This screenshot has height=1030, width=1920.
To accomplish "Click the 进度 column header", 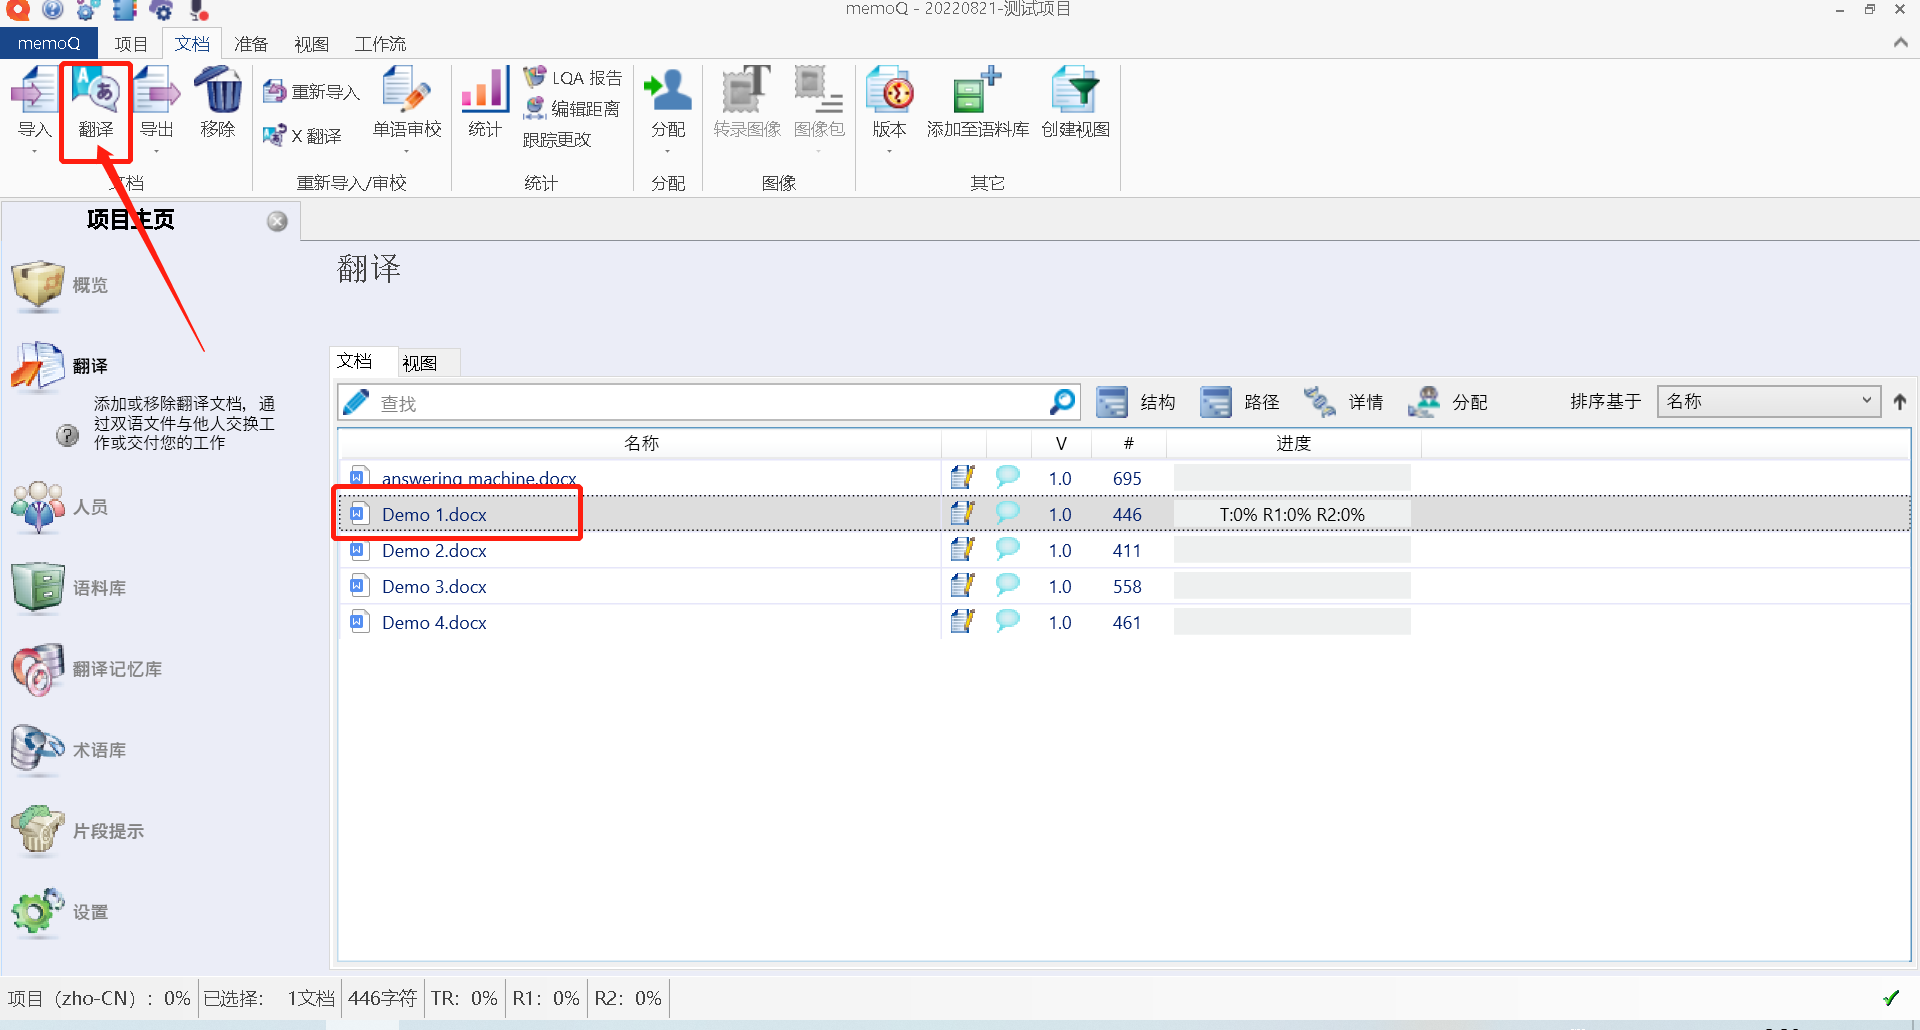I will 1293,443.
